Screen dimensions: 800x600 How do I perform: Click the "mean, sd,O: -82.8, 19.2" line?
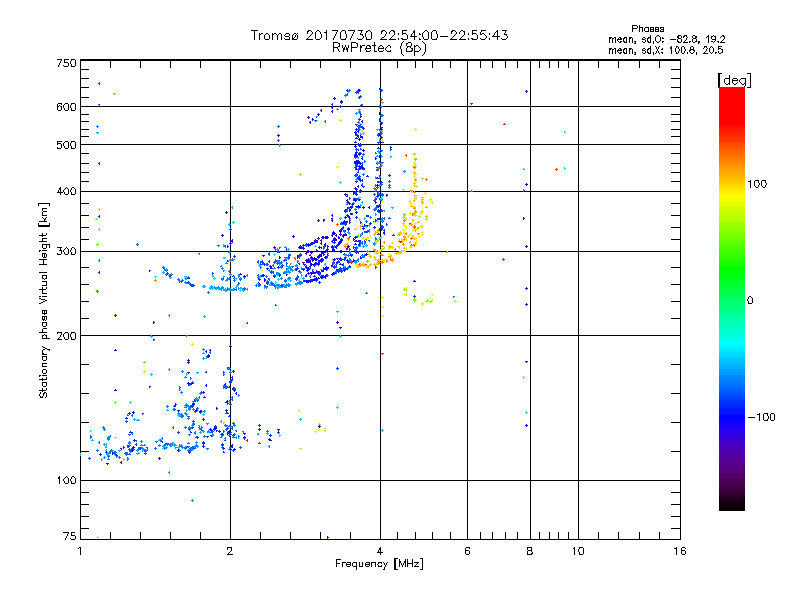[666, 39]
